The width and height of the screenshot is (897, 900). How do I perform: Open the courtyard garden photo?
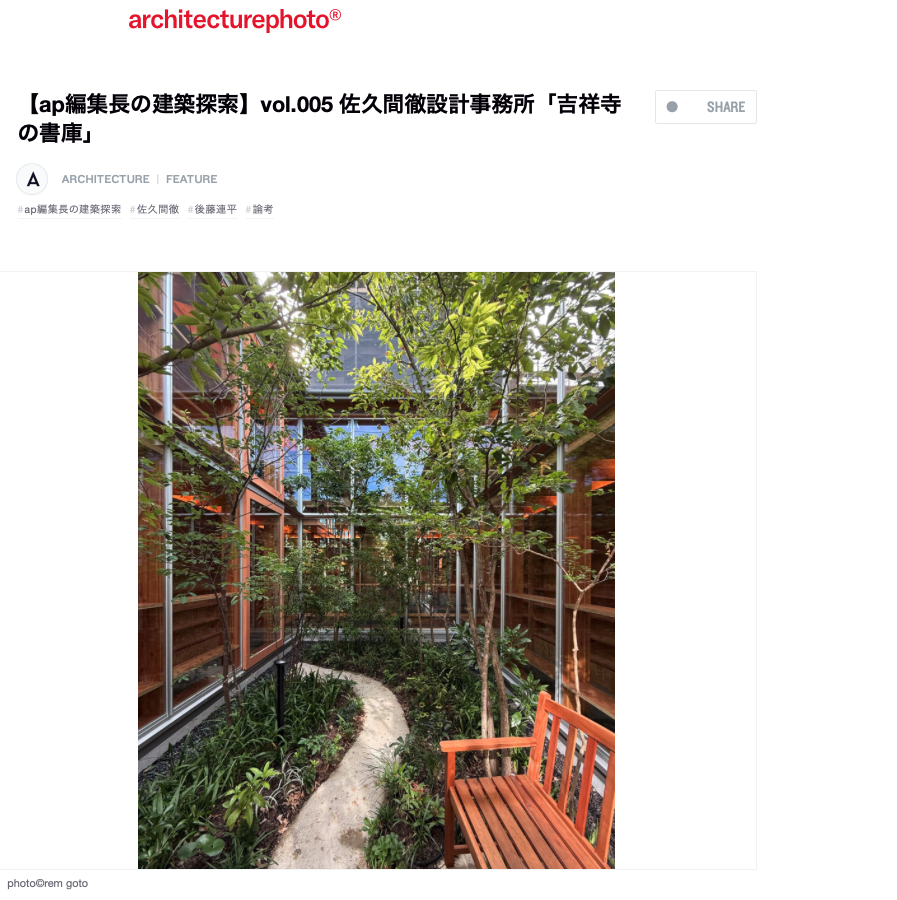tap(376, 570)
